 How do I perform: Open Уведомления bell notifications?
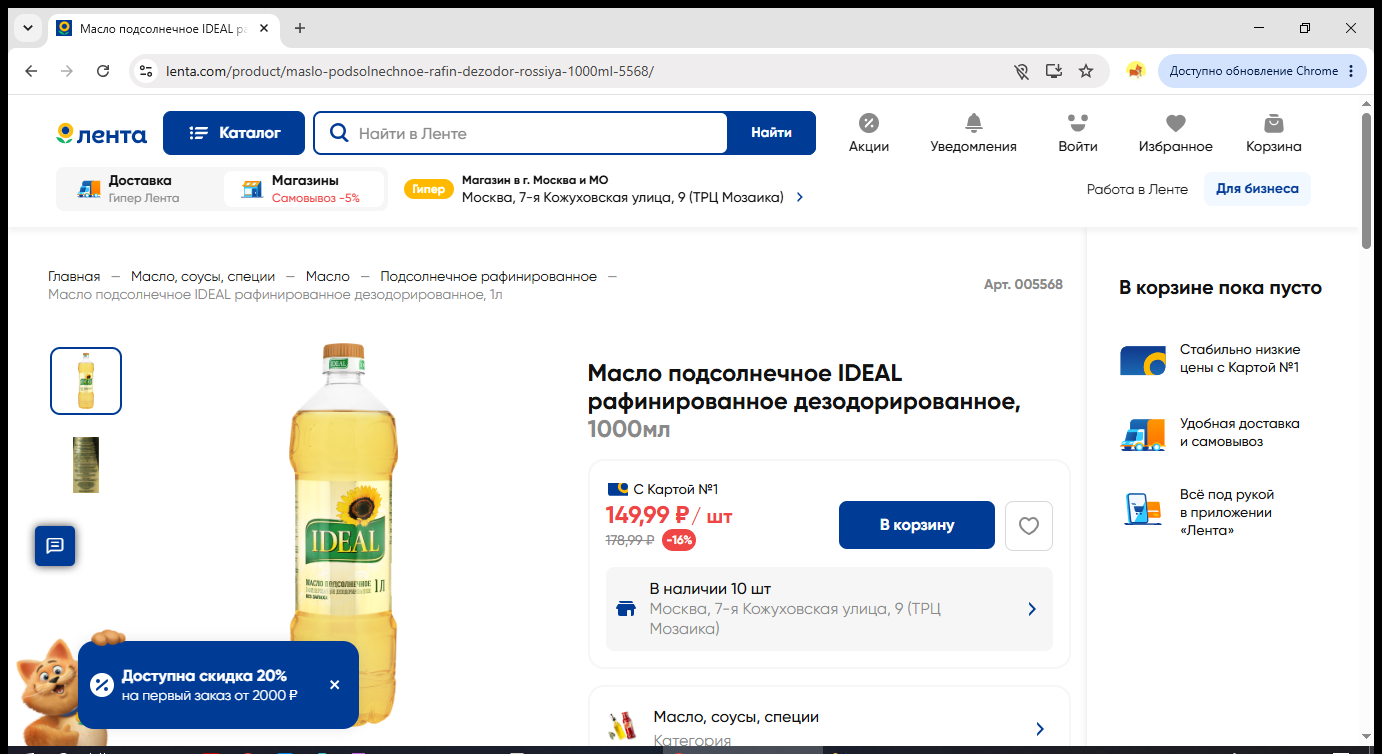point(973,133)
